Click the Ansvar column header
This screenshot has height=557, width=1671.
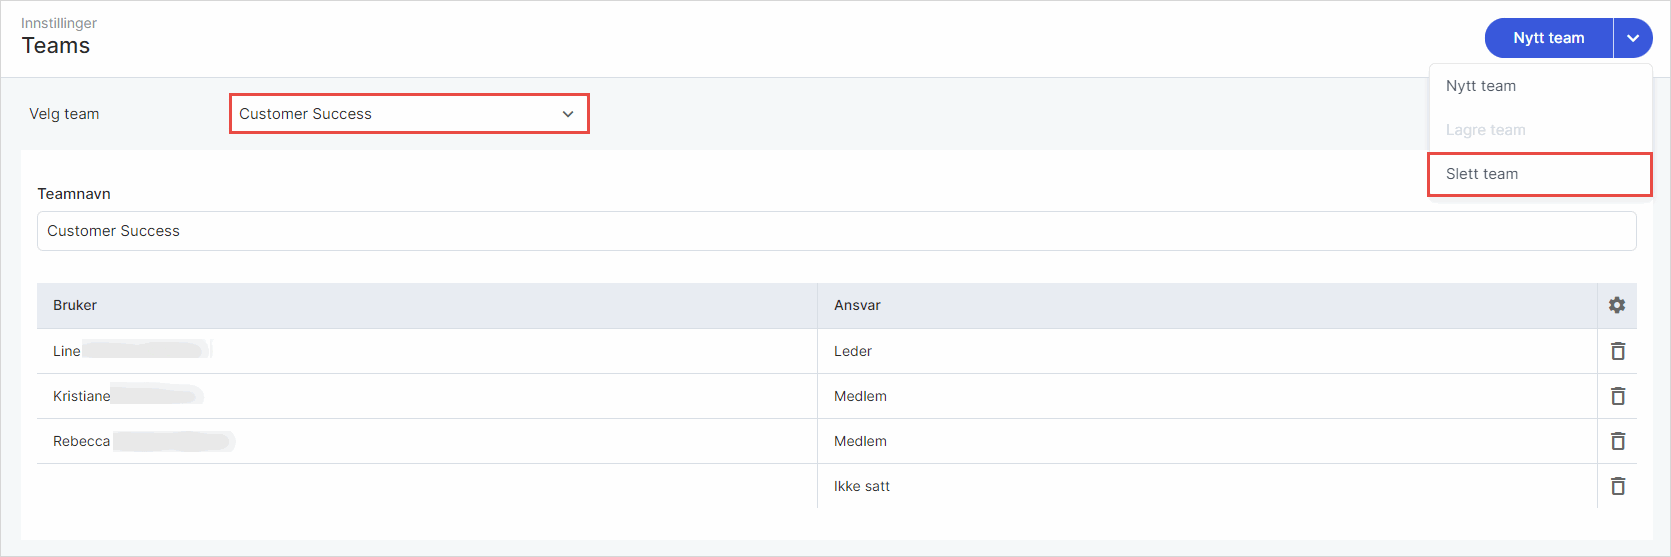[x=857, y=305]
